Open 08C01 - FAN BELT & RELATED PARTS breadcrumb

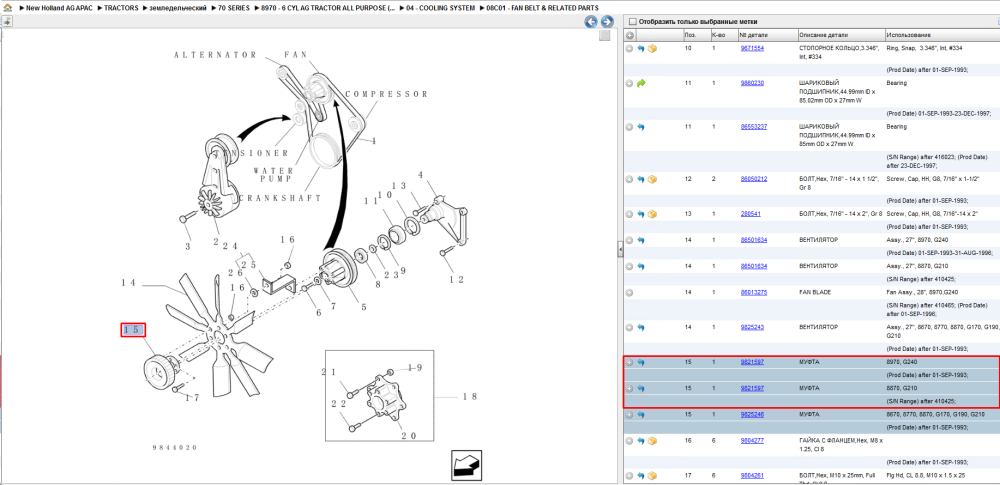click(542, 8)
